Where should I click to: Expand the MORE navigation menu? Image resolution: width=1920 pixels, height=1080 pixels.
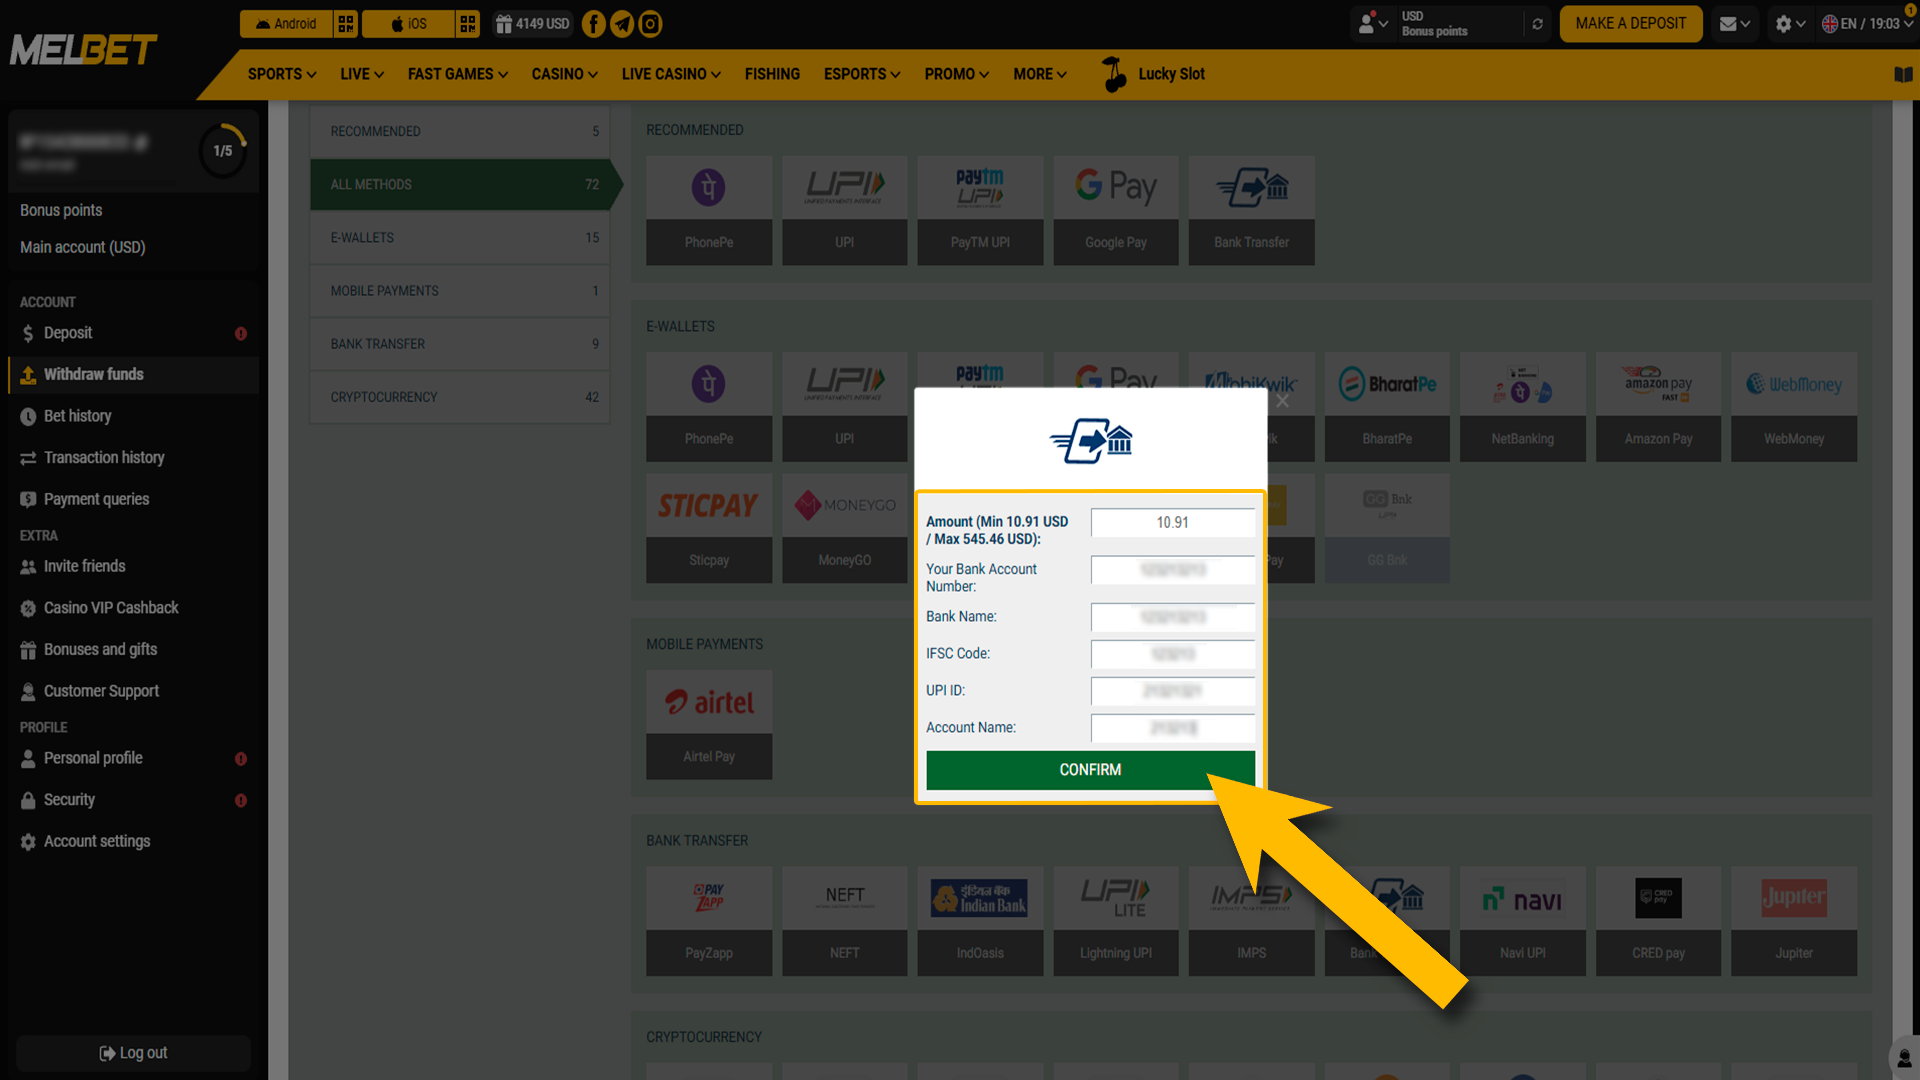(x=1039, y=74)
